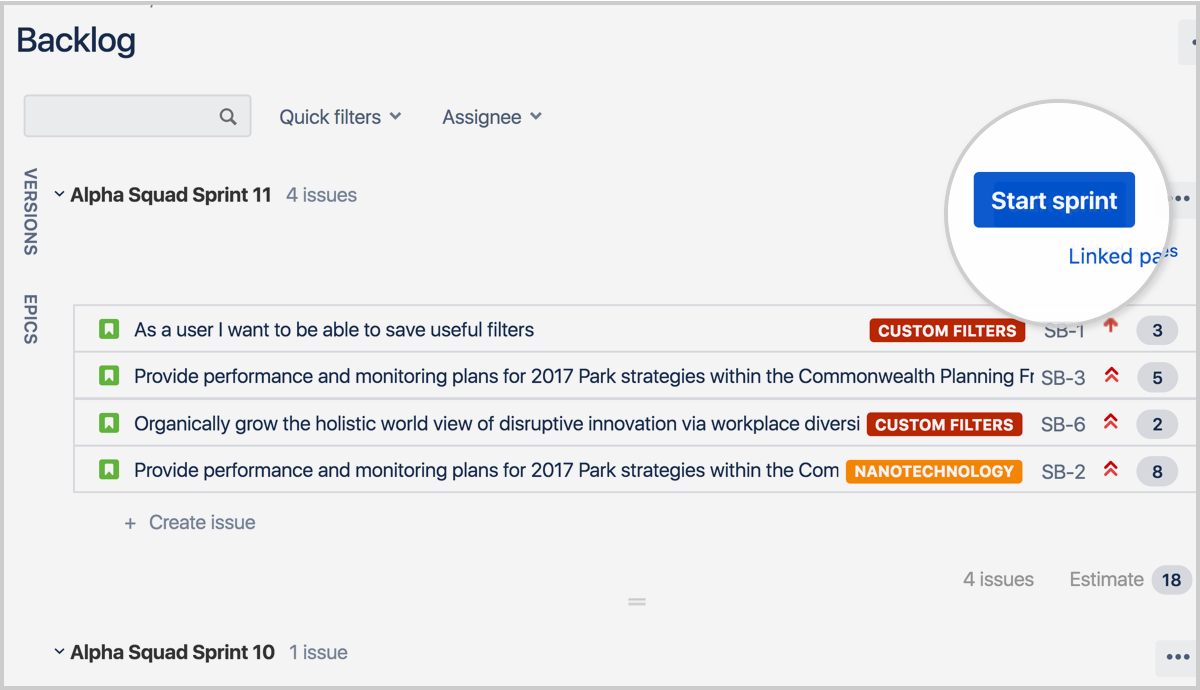The width and height of the screenshot is (1200, 690).
Task: Click the priority arrow icon on SB-3
Action: (x=1111, y=376)
